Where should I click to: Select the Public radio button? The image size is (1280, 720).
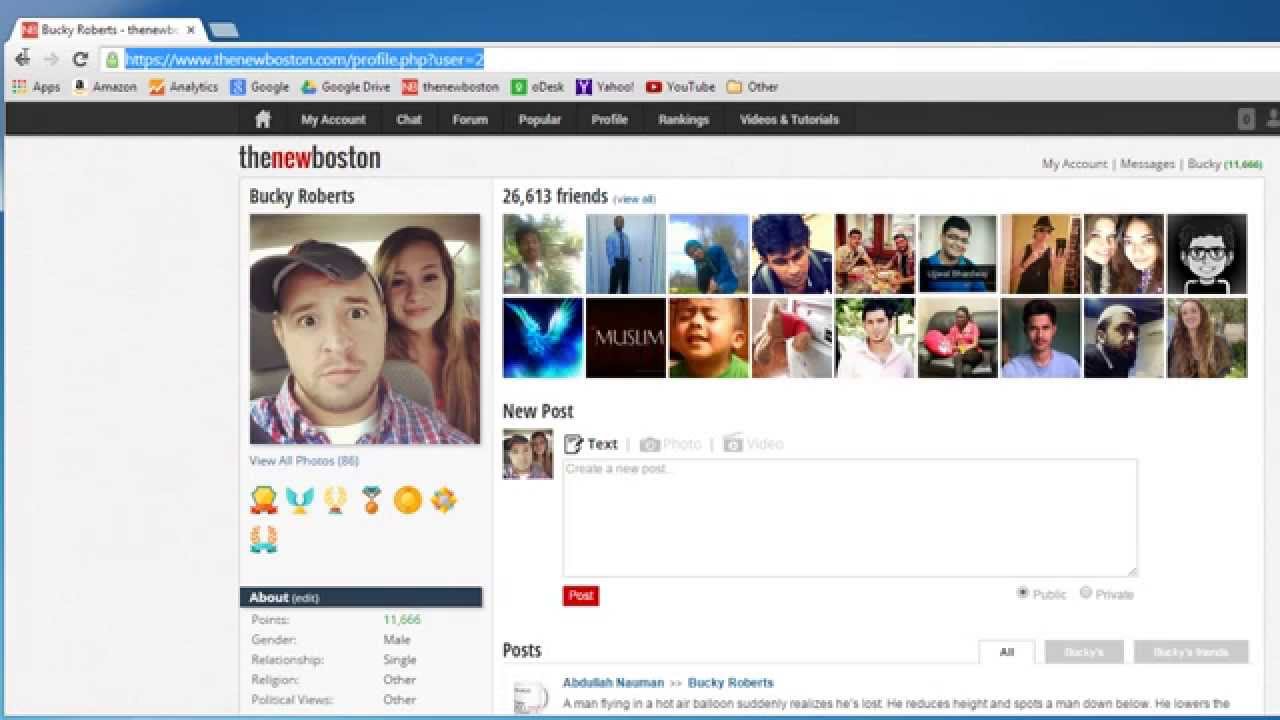pos(1023,593)
